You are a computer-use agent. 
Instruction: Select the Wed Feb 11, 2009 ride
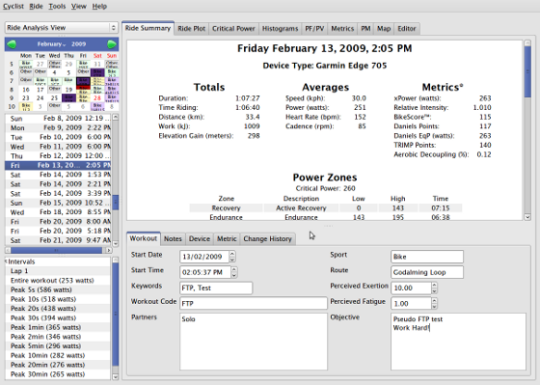tap(58, 146)
